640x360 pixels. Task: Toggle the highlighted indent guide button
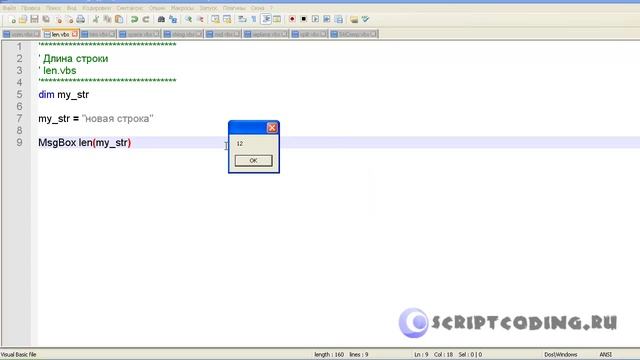coord(266,19)
